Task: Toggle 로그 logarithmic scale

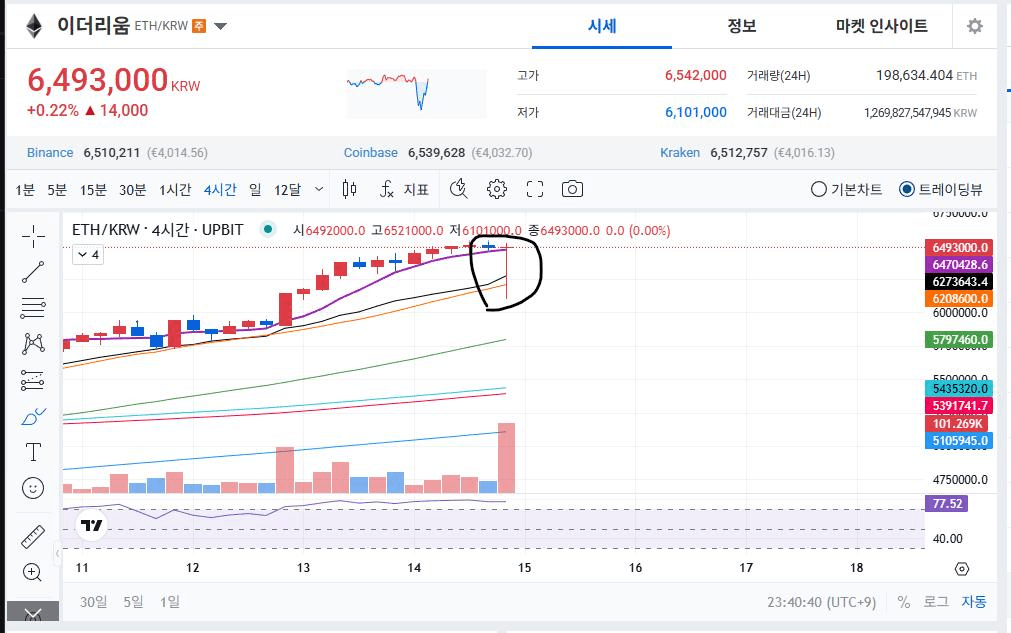Action: 936,602
